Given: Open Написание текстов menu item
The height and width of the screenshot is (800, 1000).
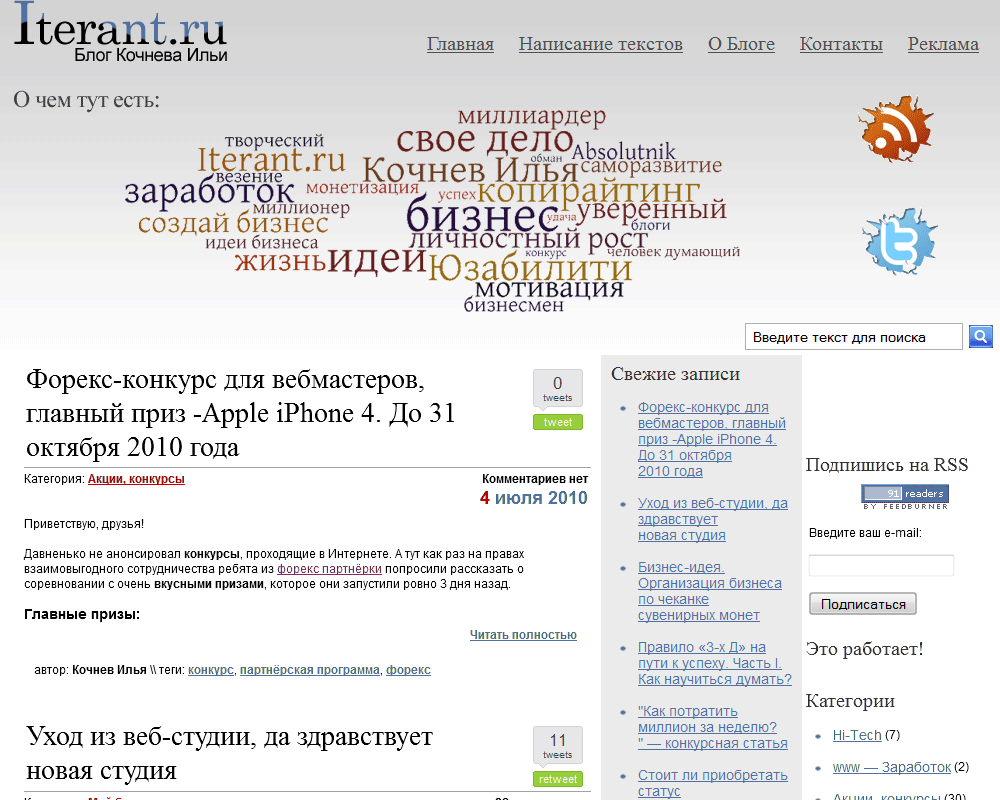Looking at the screenshot, I should [600, 44].
